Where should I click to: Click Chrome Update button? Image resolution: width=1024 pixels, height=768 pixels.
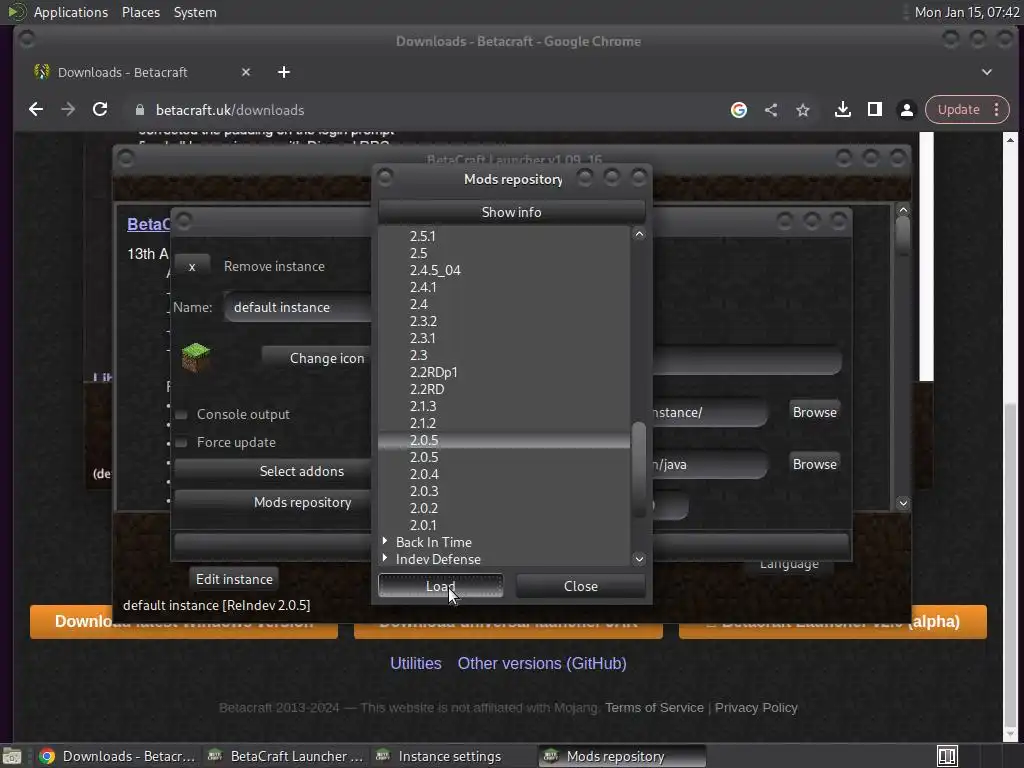[958, 110]
